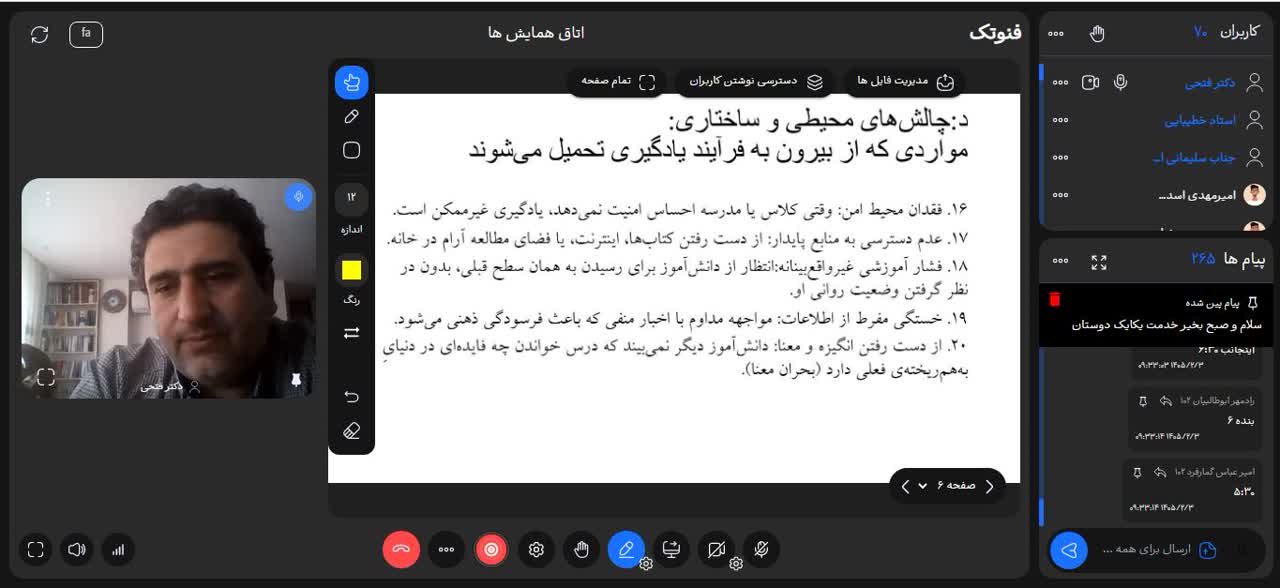Open room settings gear in bottom bar
The height and width of the screenshot is (588, 1280).
point(536,549)
